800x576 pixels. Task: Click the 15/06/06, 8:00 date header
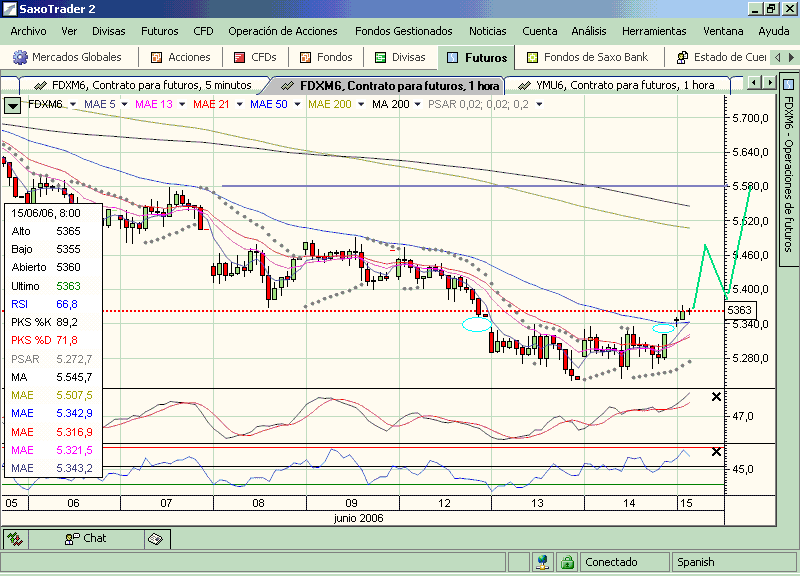tap(46, 213)
